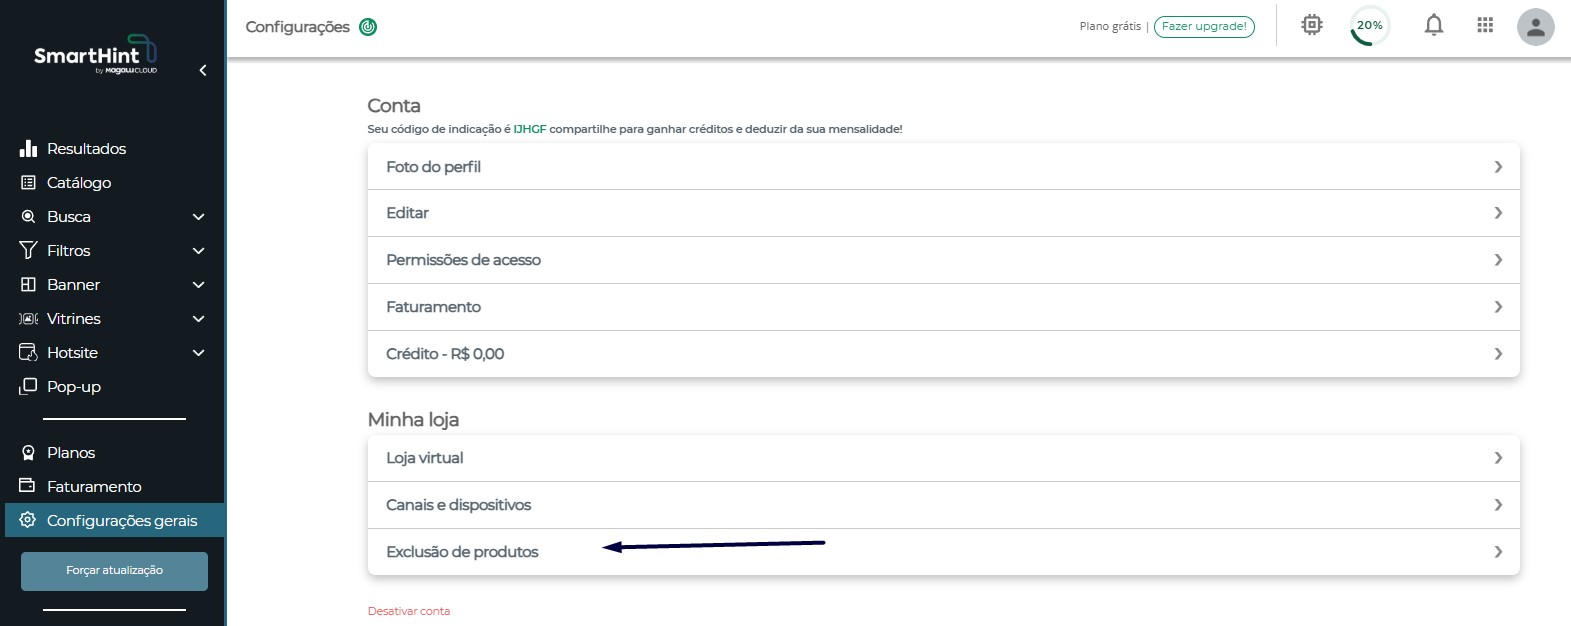This screenshot has width=1571, height=626.
Task: Click the Fazer upgrade! button
Action: point(1204,27)
